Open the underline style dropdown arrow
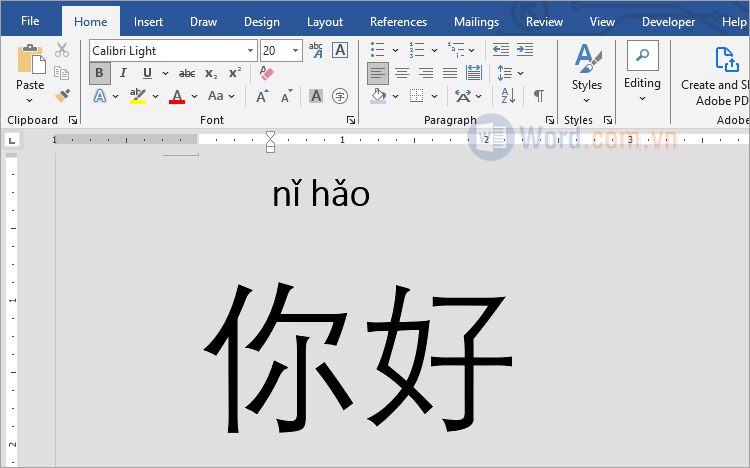This screenshot has width=750, height=468. (165, 73)
